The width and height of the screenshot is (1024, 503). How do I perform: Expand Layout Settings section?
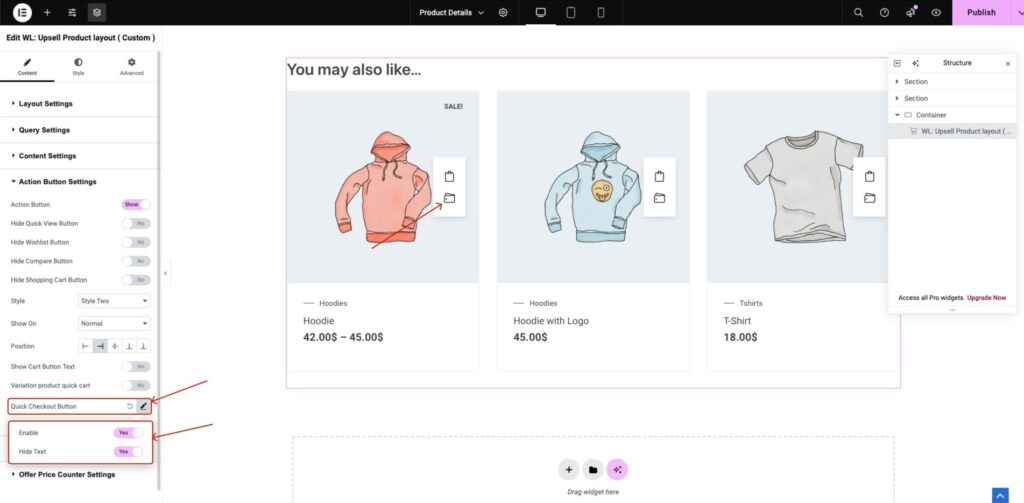pos(79,104)
